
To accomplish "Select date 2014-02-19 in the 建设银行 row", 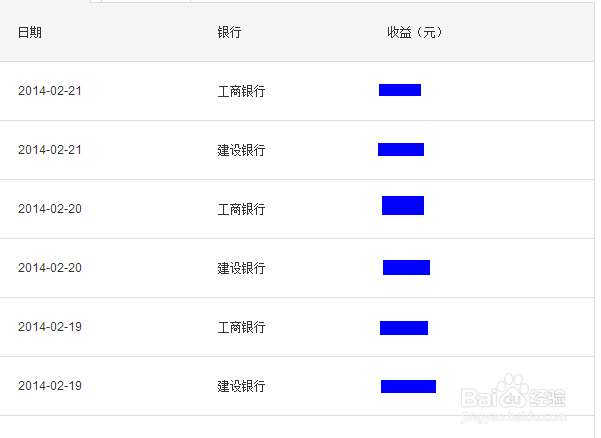I will coord(50,386).
